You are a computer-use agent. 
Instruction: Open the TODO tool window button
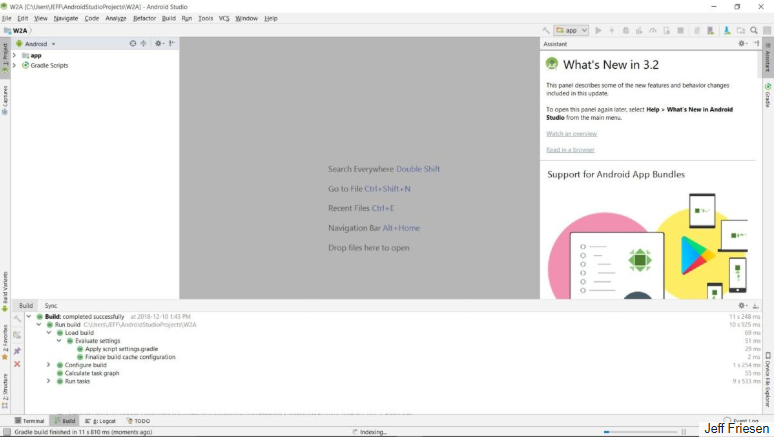click(x=138, y=421)
